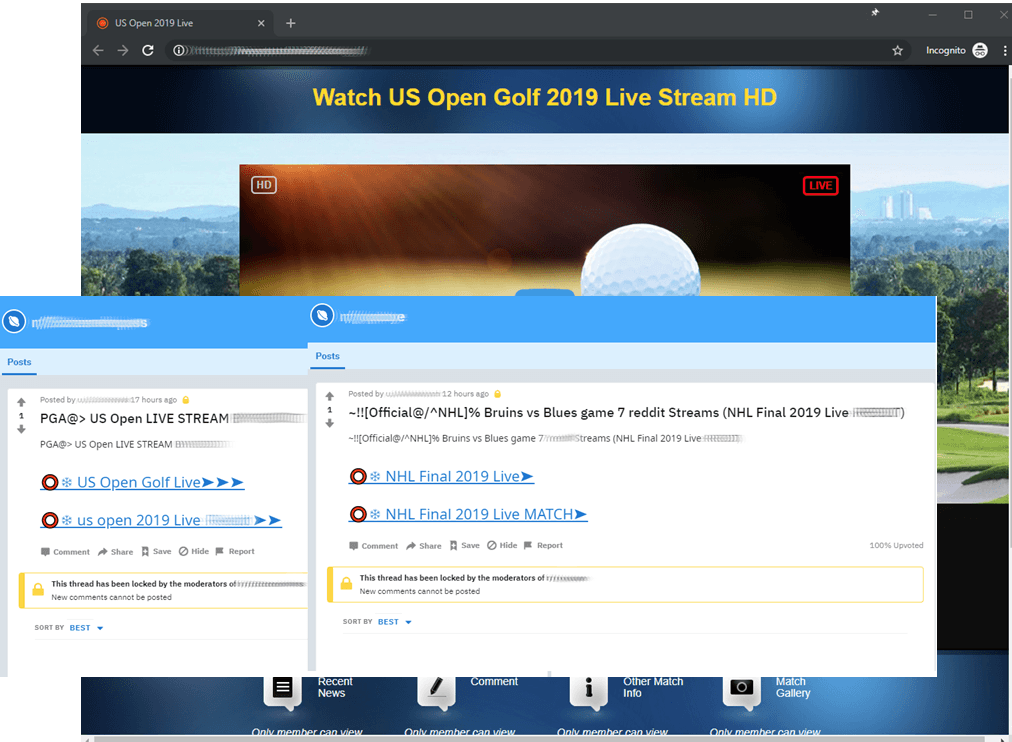Downvote the Bruins vs Blues game 7 post
Image resolution: width=1012 pixels, height=742 pixels.
330,423
